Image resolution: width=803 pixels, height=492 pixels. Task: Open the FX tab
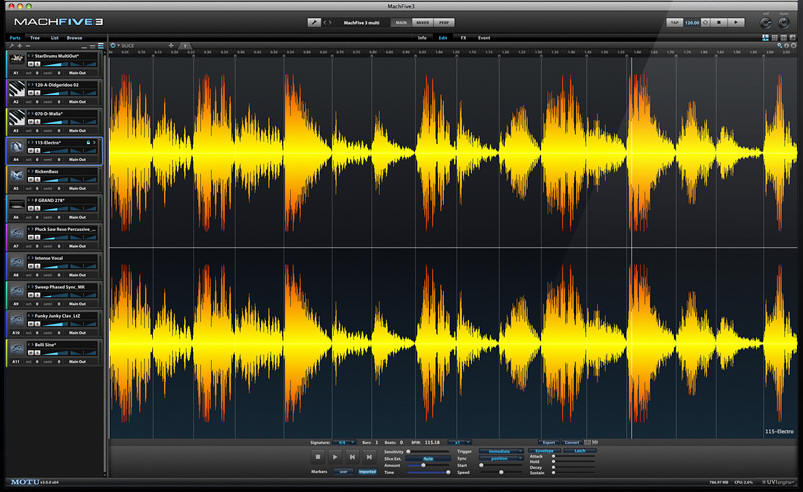point(463,37)
